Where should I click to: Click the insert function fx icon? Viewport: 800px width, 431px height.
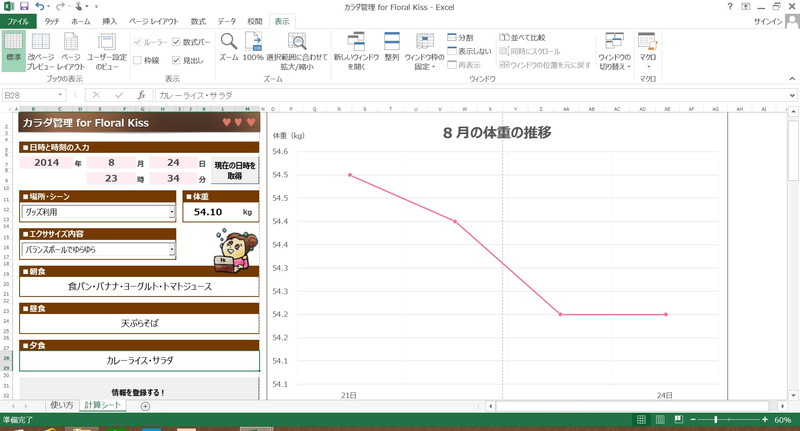click(142, 96)
